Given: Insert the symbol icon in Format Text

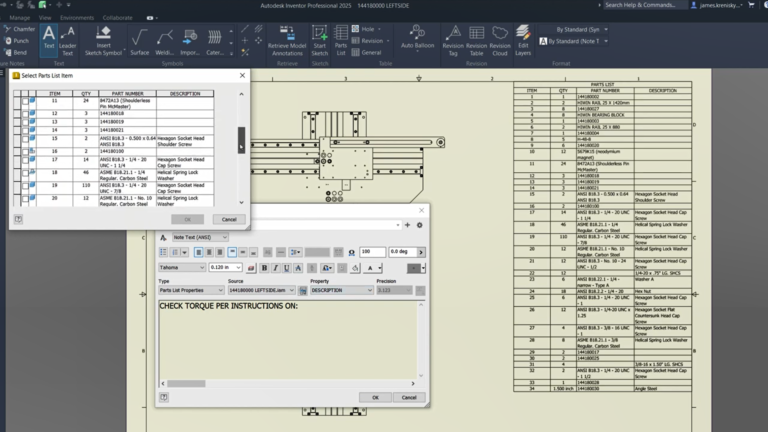Looking at the screenshot, I should 351,252.
